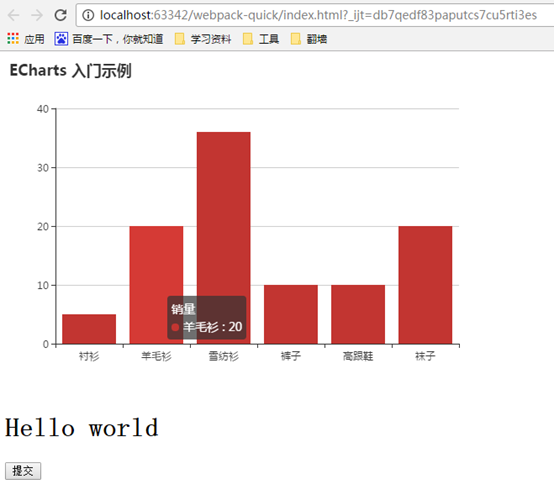Click the Hello world heading text

click(82, 428)
